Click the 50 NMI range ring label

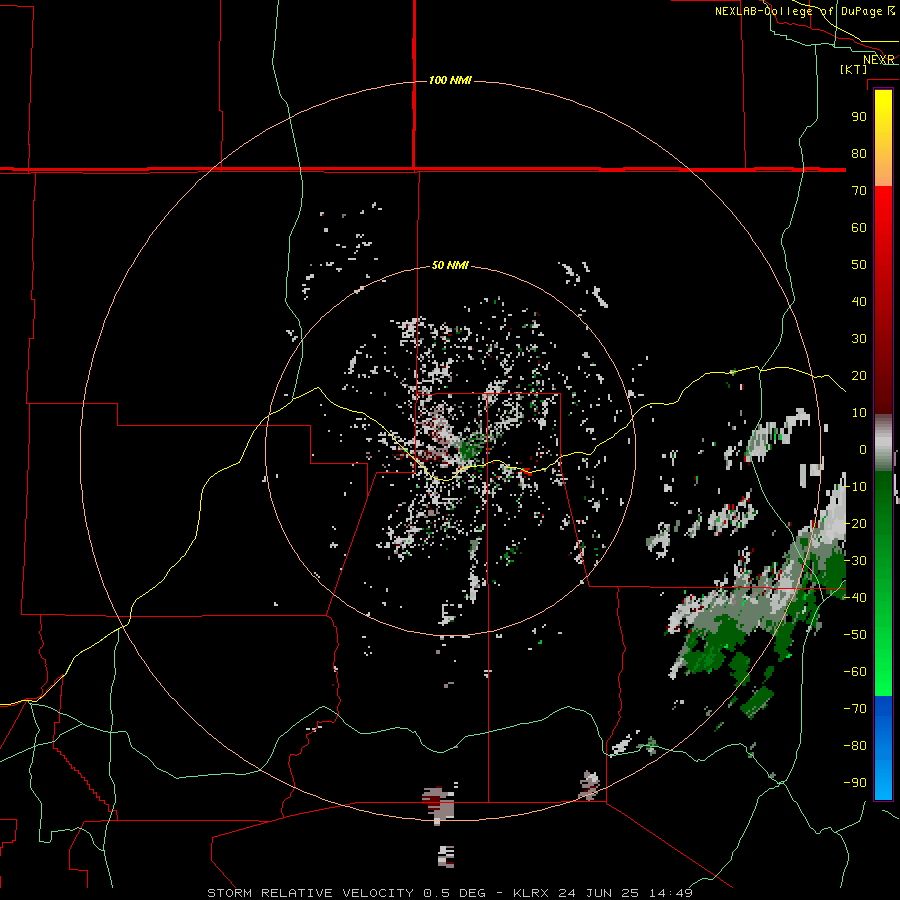[450, 265]
